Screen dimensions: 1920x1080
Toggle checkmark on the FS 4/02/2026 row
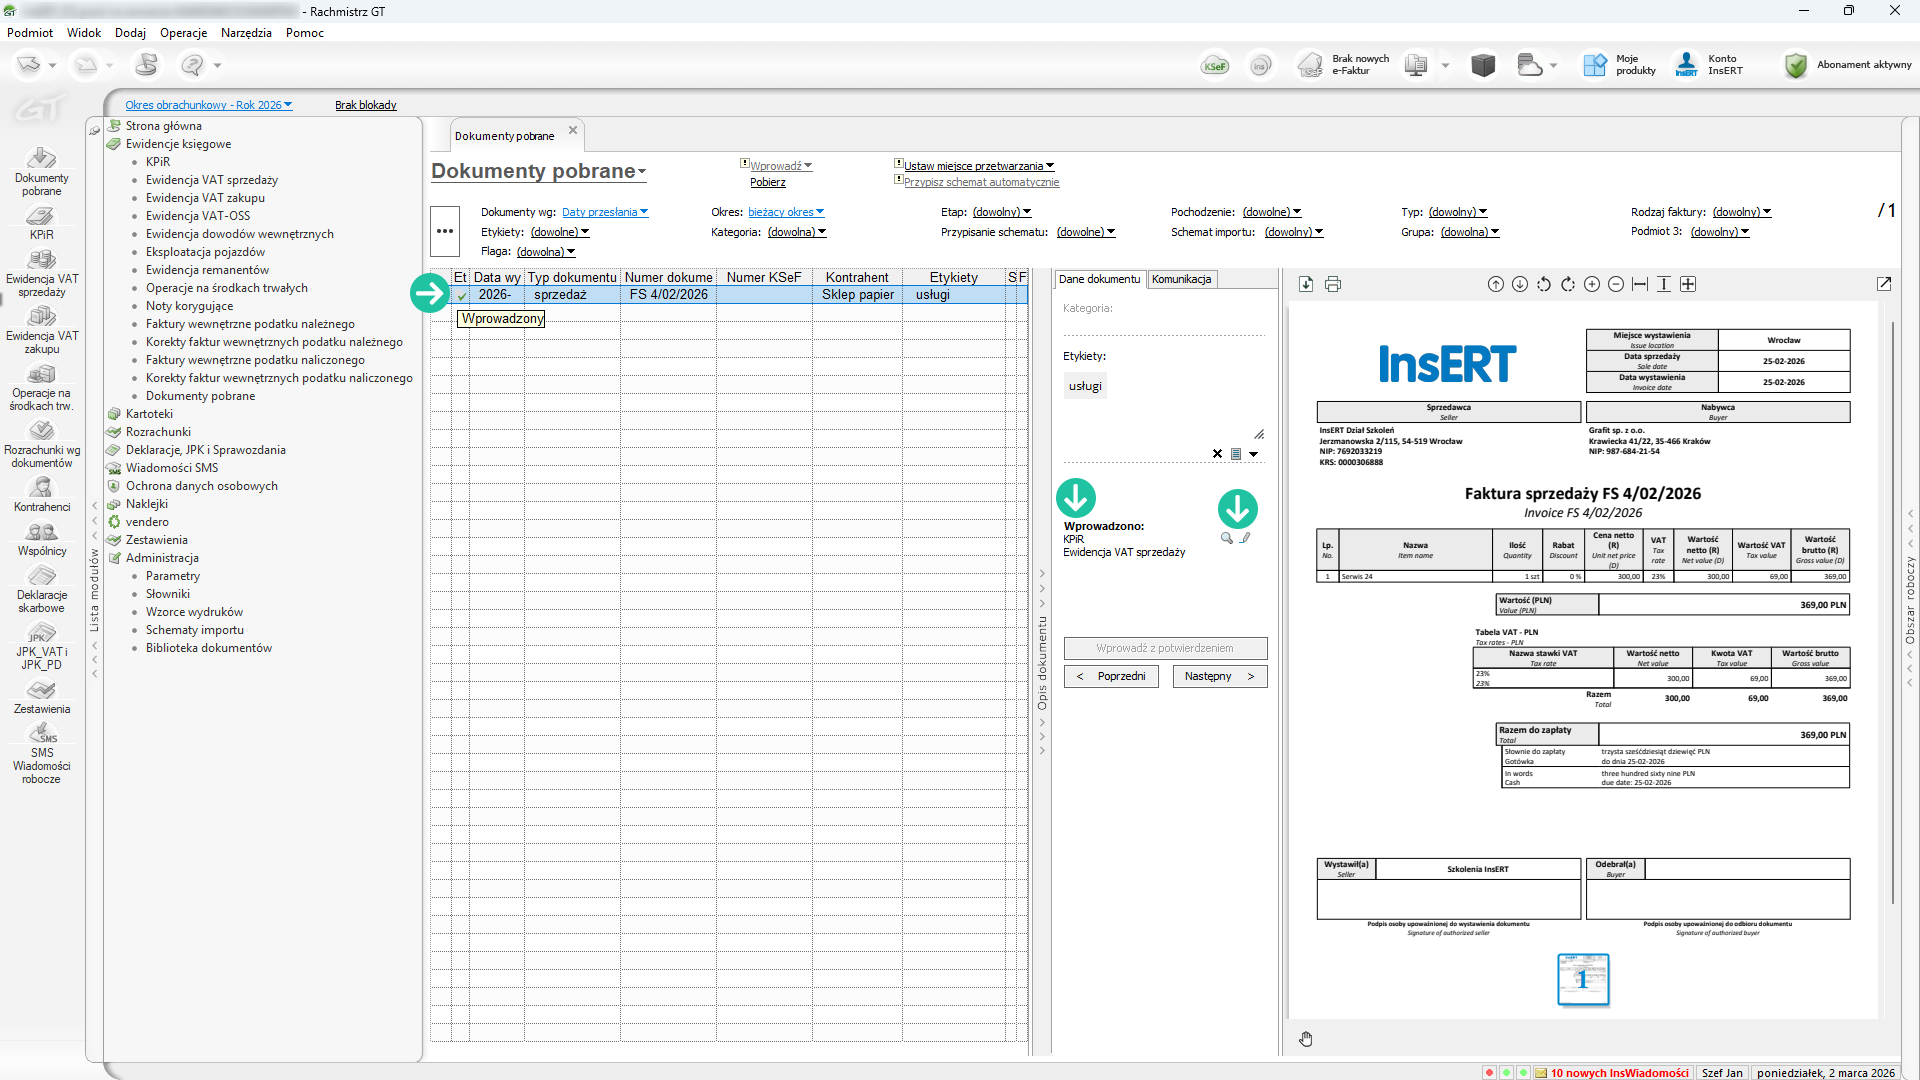pyautogui.click(x=461, y=295)
